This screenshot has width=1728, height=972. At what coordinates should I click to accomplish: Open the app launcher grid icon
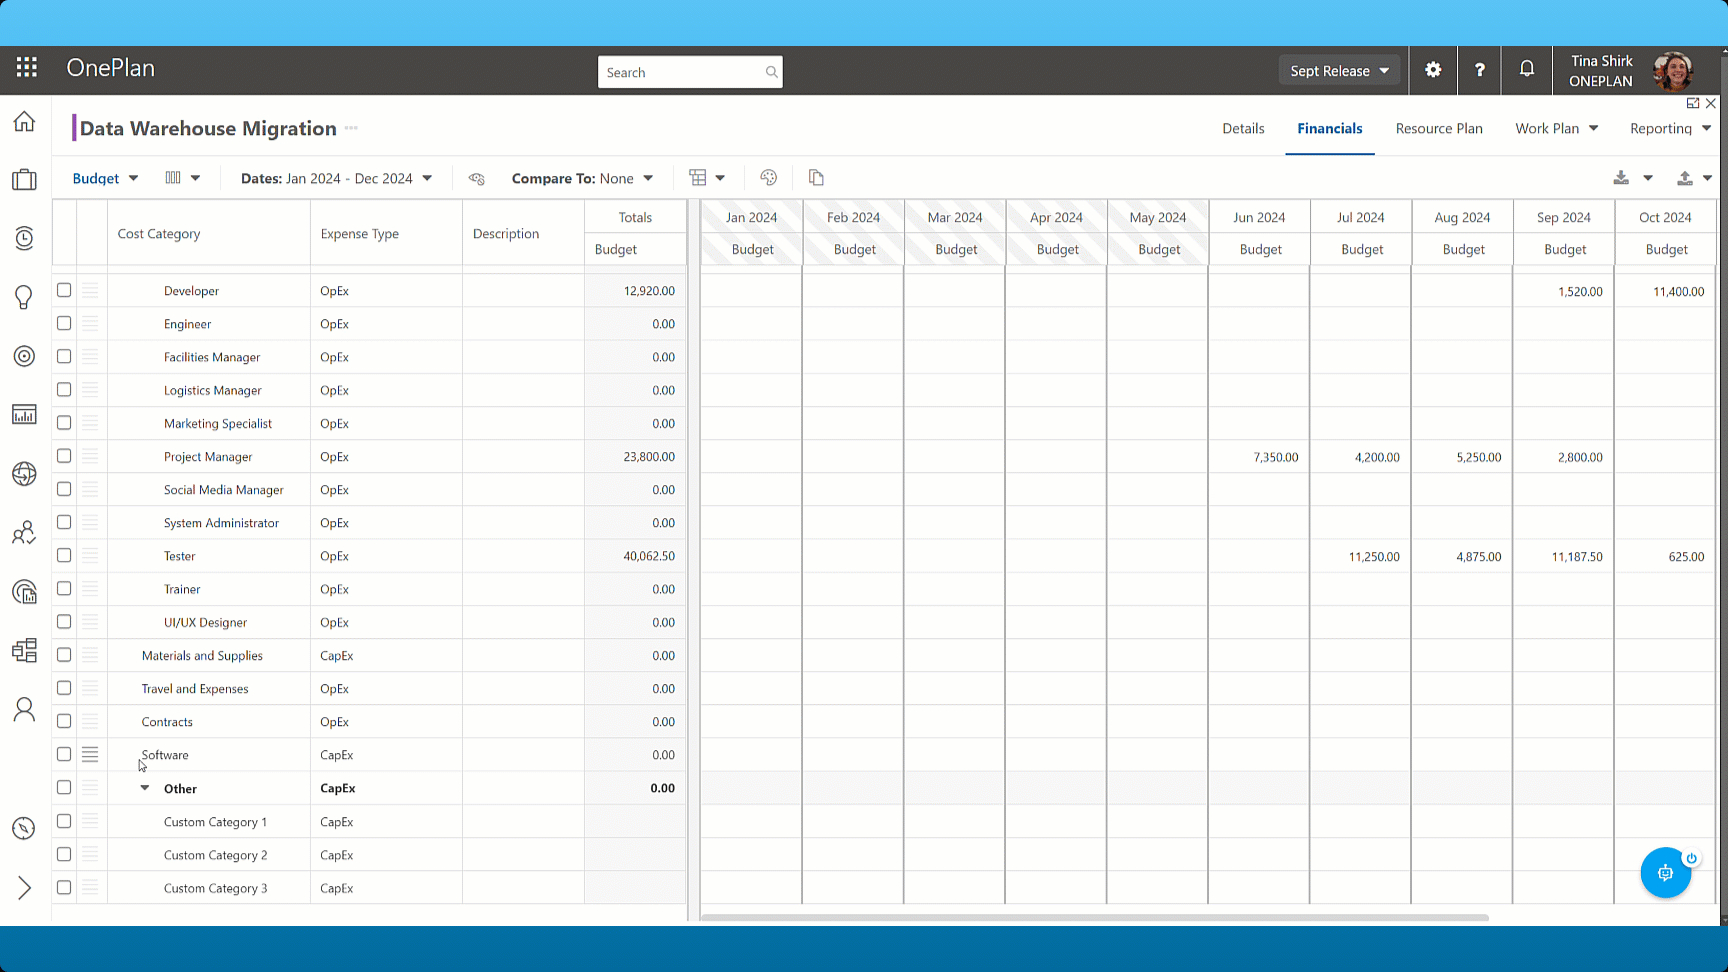tap(27, 68)
